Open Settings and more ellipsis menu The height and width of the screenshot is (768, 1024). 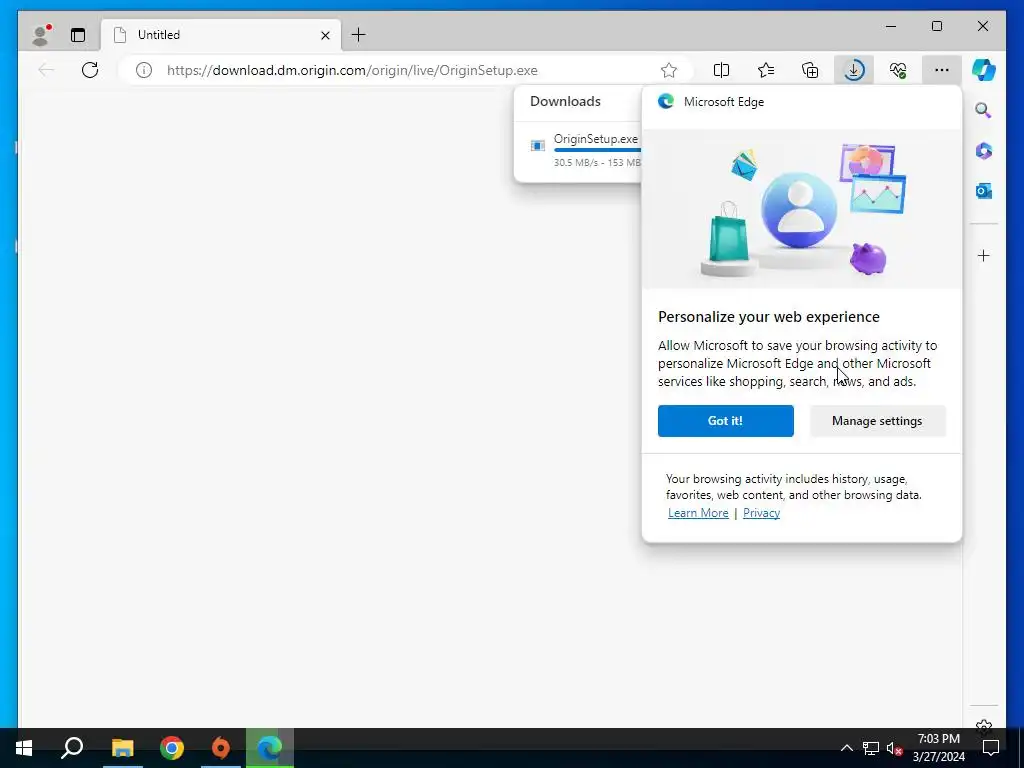942,70
